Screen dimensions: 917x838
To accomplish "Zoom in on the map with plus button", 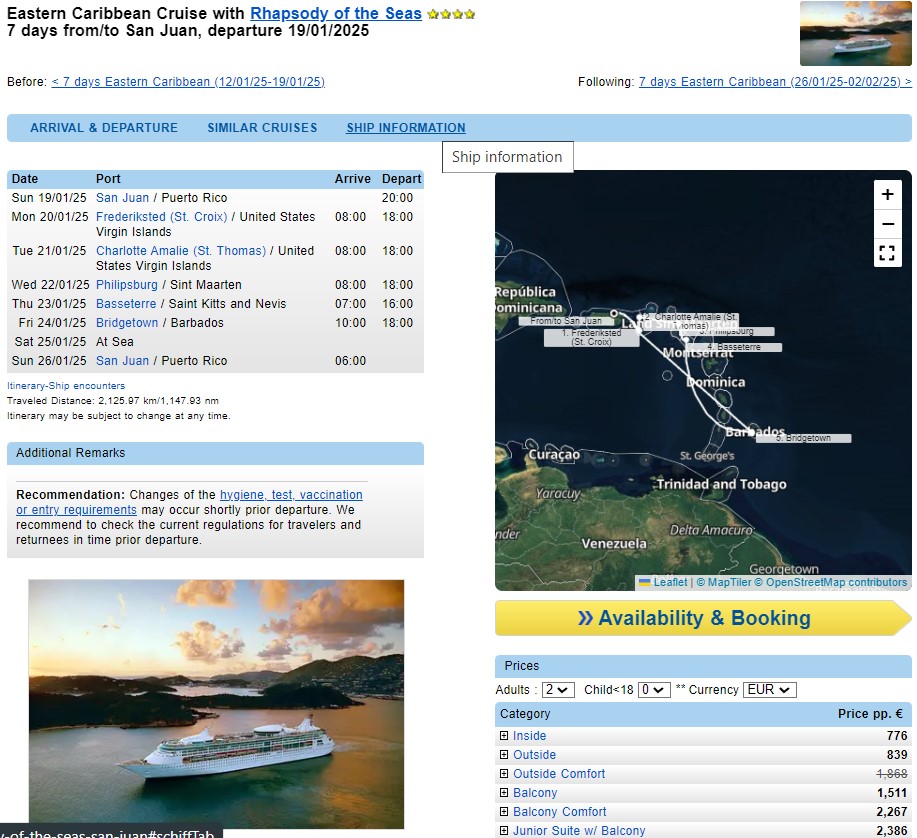I will pyautogui.click(x=887, y=194).
